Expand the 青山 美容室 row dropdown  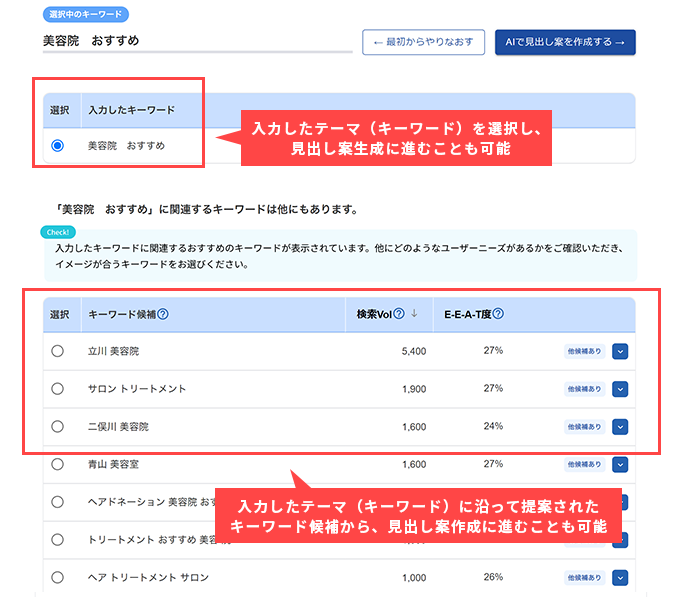(x=620, y=464)
